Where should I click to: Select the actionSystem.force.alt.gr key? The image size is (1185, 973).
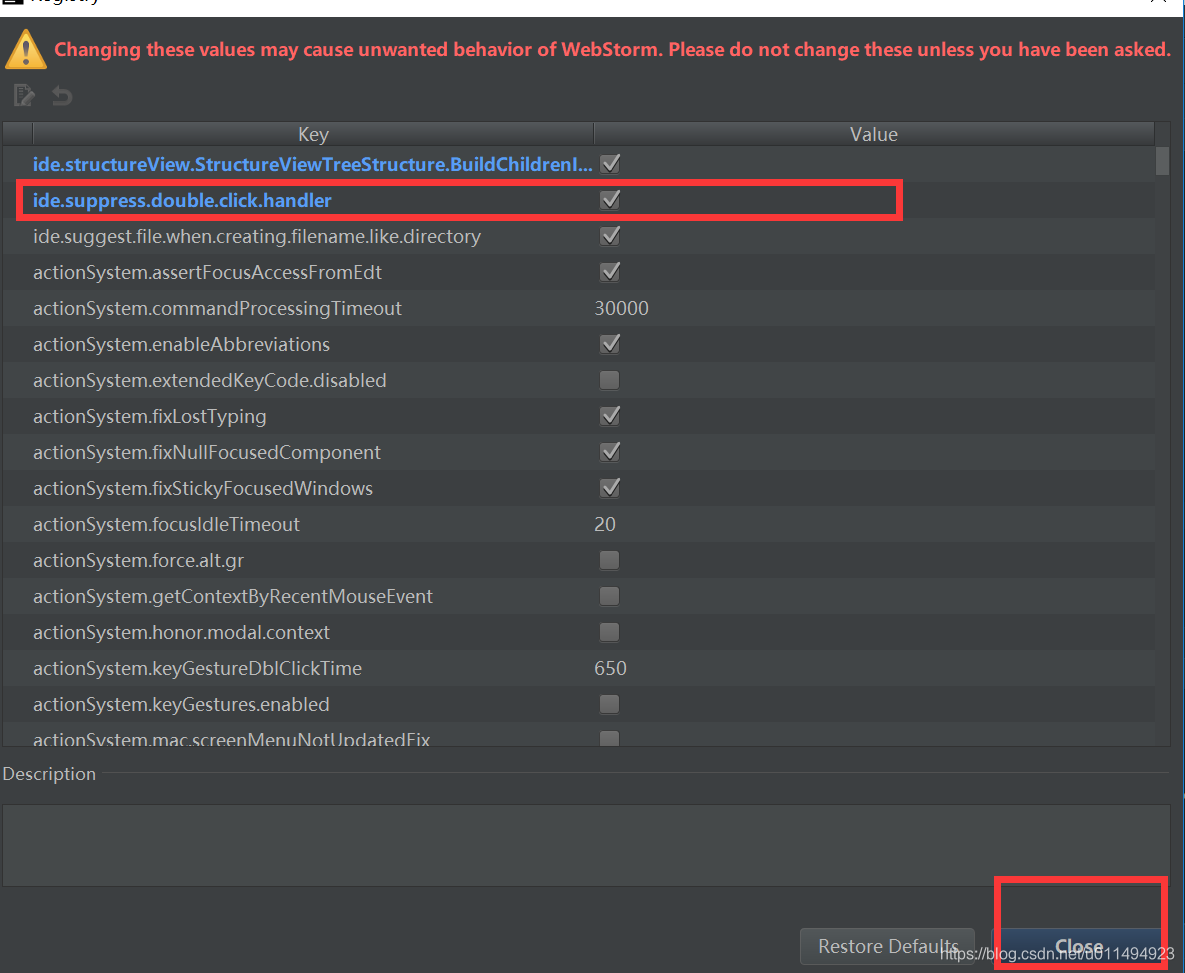pos(138,560)
